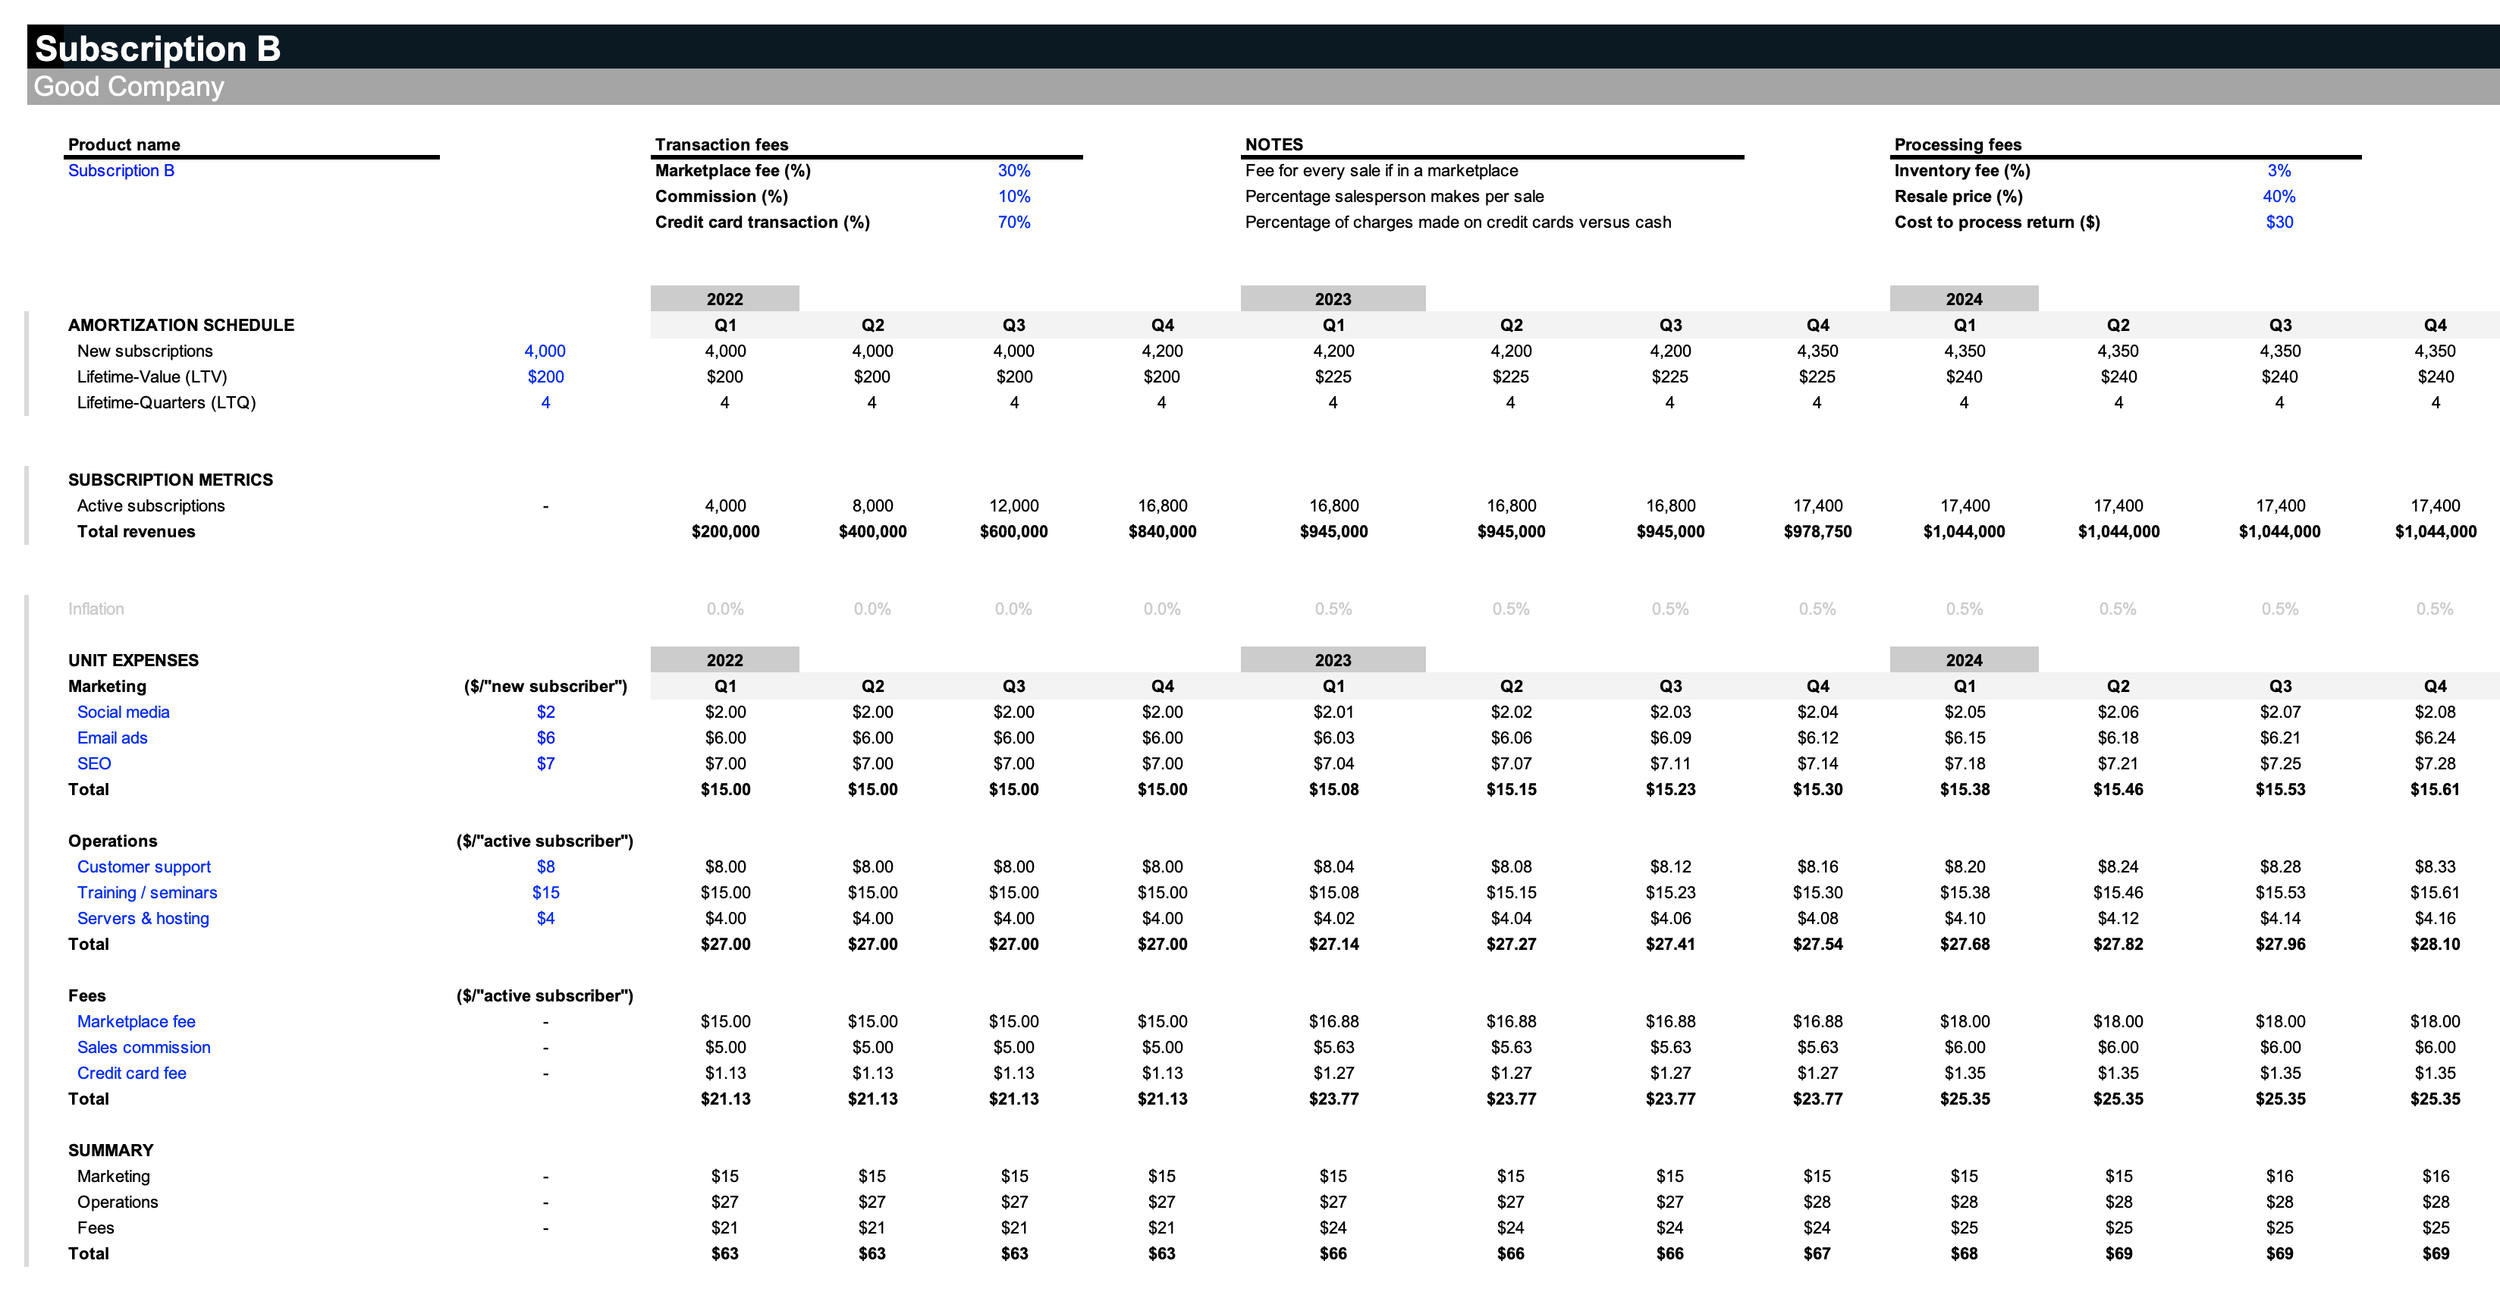
Task: Select the SEO $7 input cell
Action: click(x=545, y=764)
